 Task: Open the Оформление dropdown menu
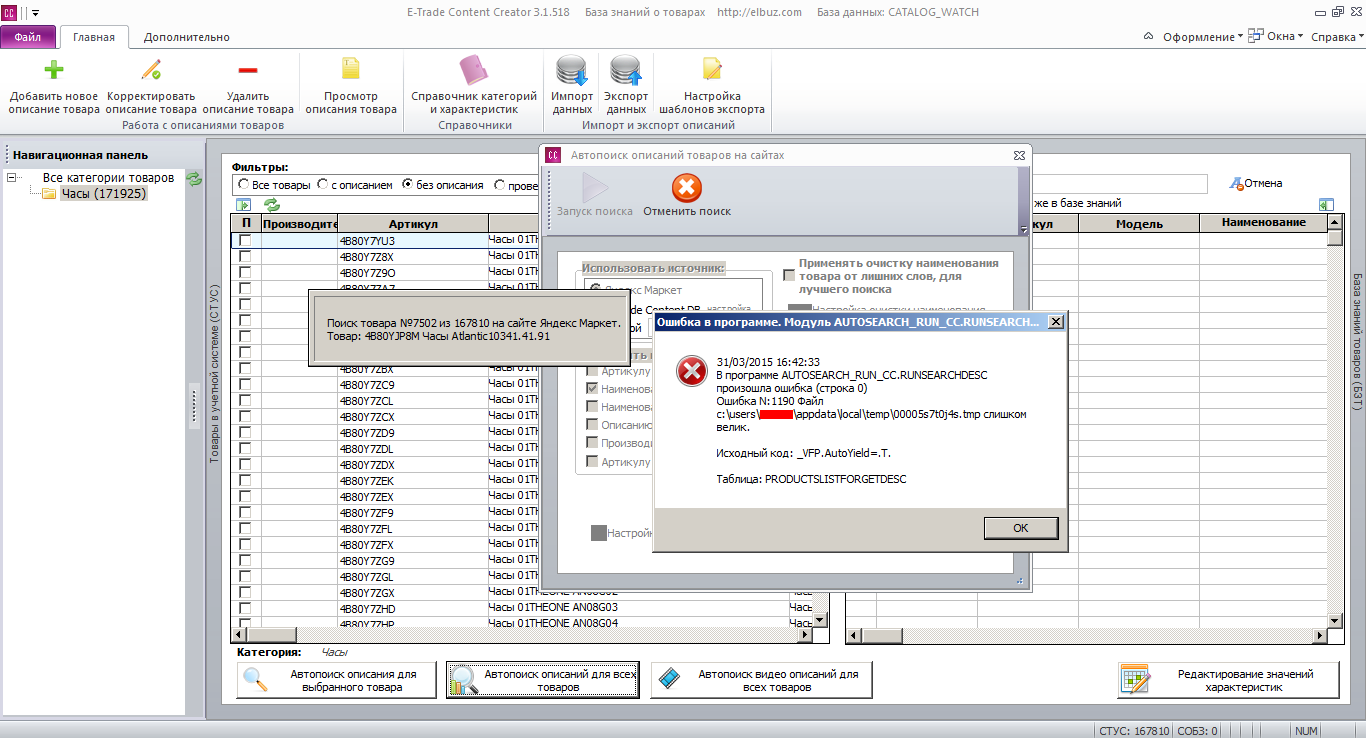pyautogui.click(x=1203, y=37)
